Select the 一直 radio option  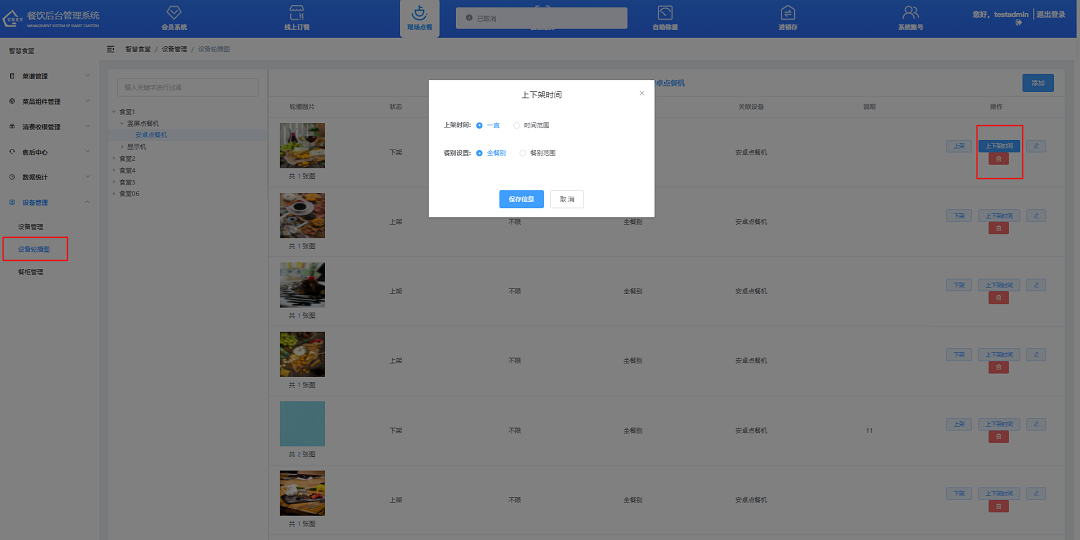pos(480,125)
